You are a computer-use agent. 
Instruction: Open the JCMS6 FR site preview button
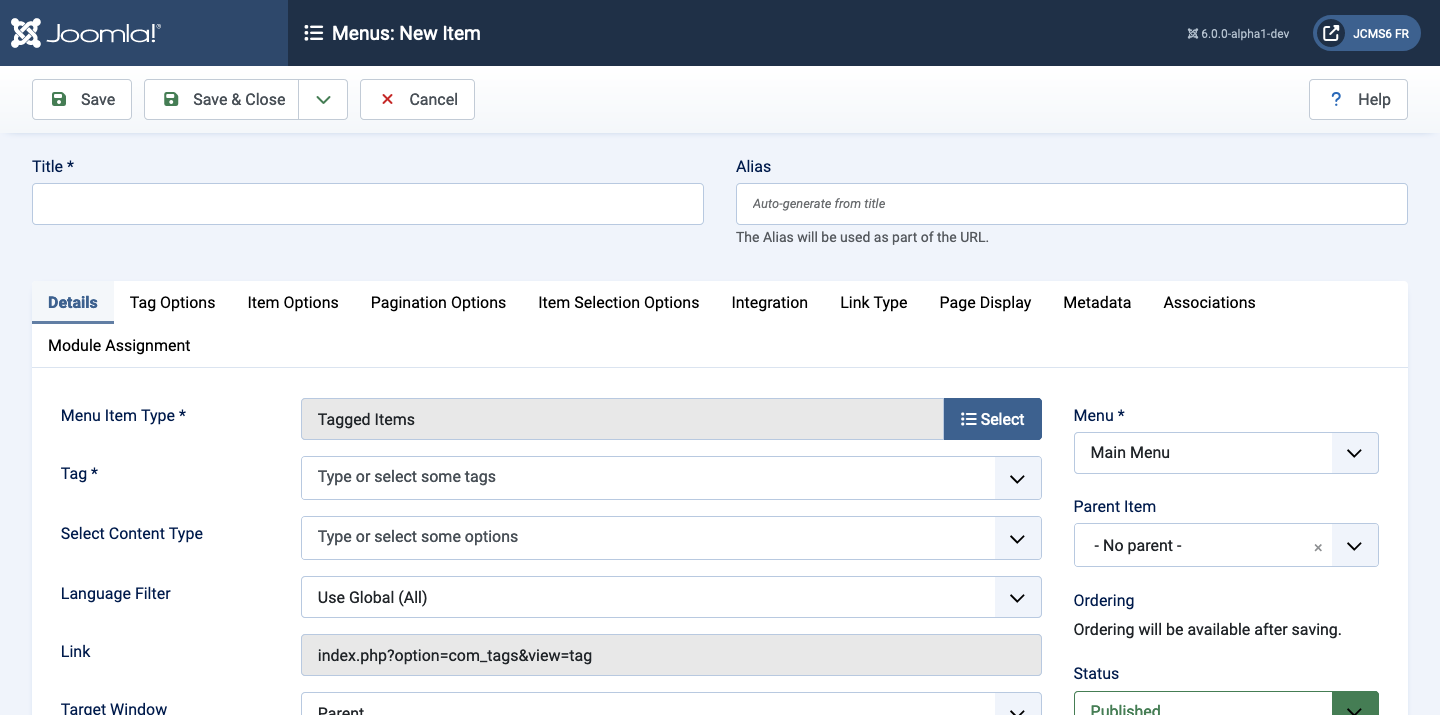(1367, 33)
